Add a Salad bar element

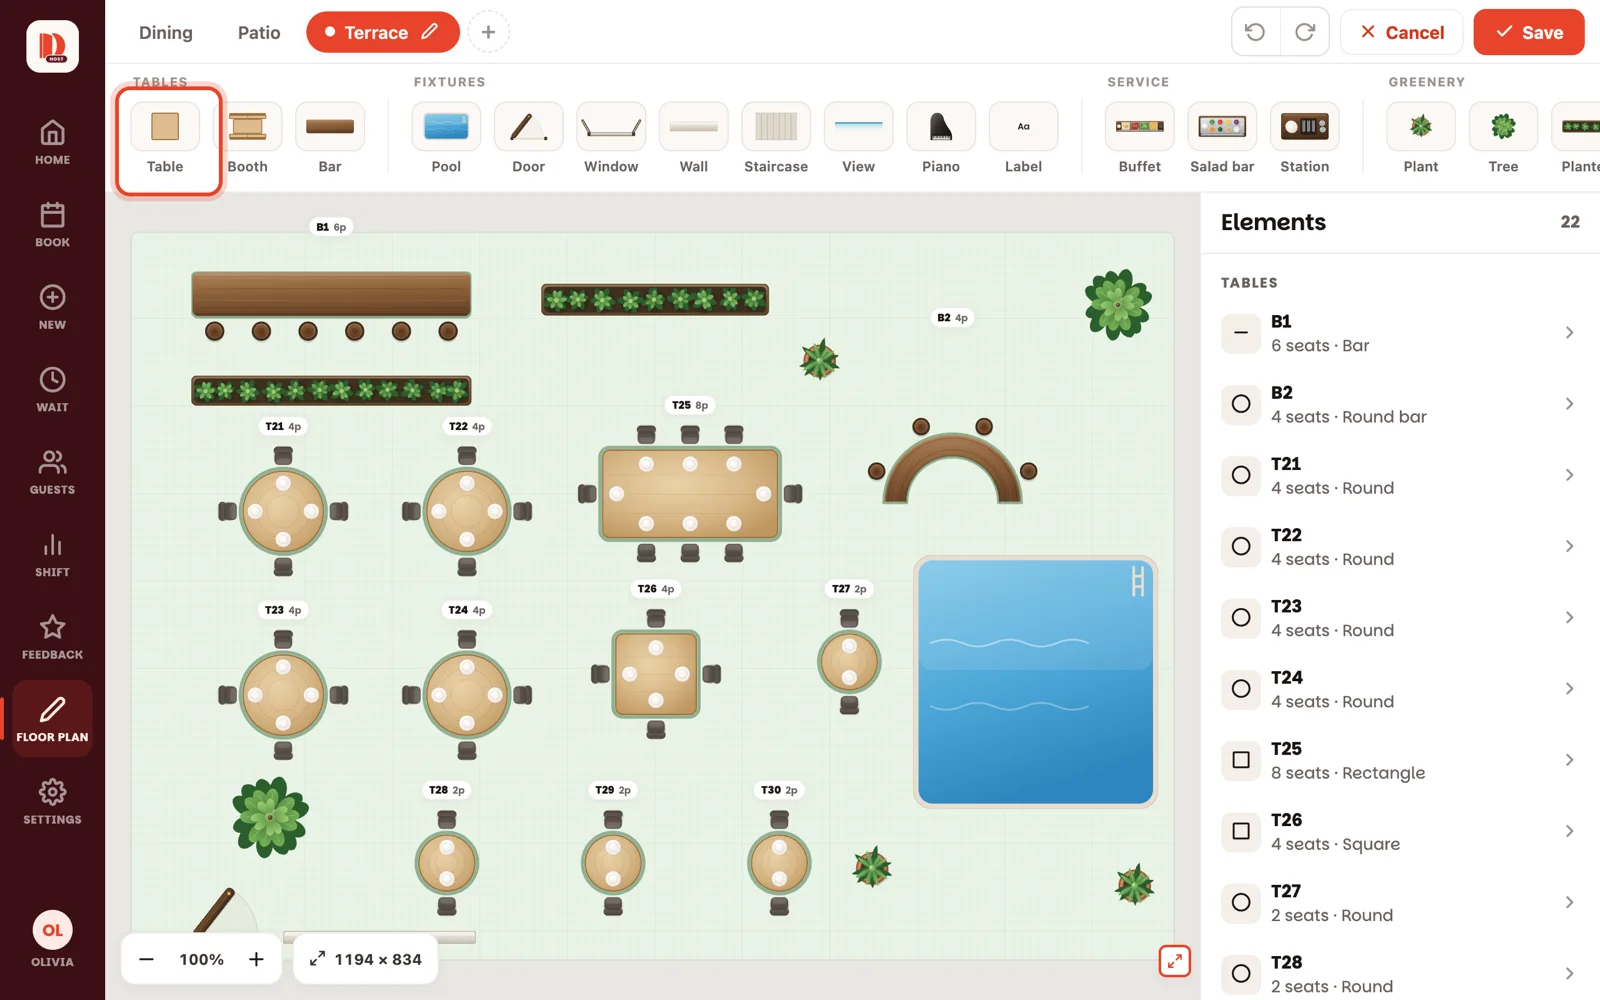pyautogui.click(x=1222, y=139)
